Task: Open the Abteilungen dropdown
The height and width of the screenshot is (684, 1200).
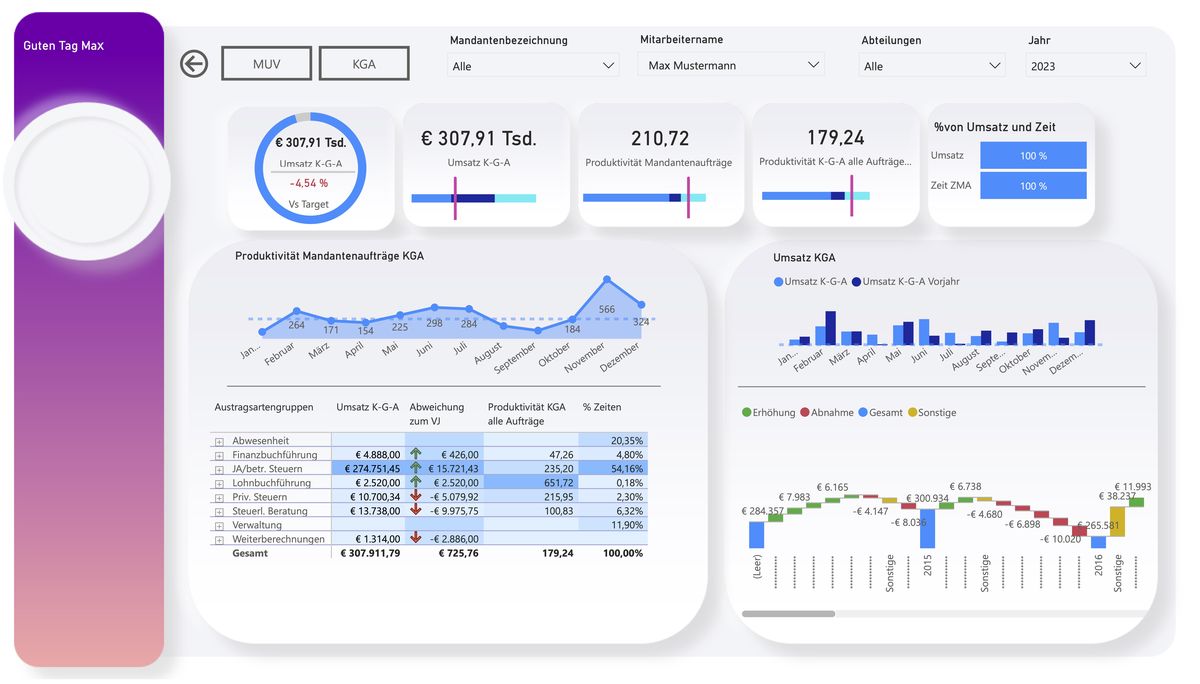Action: [932, 66]
